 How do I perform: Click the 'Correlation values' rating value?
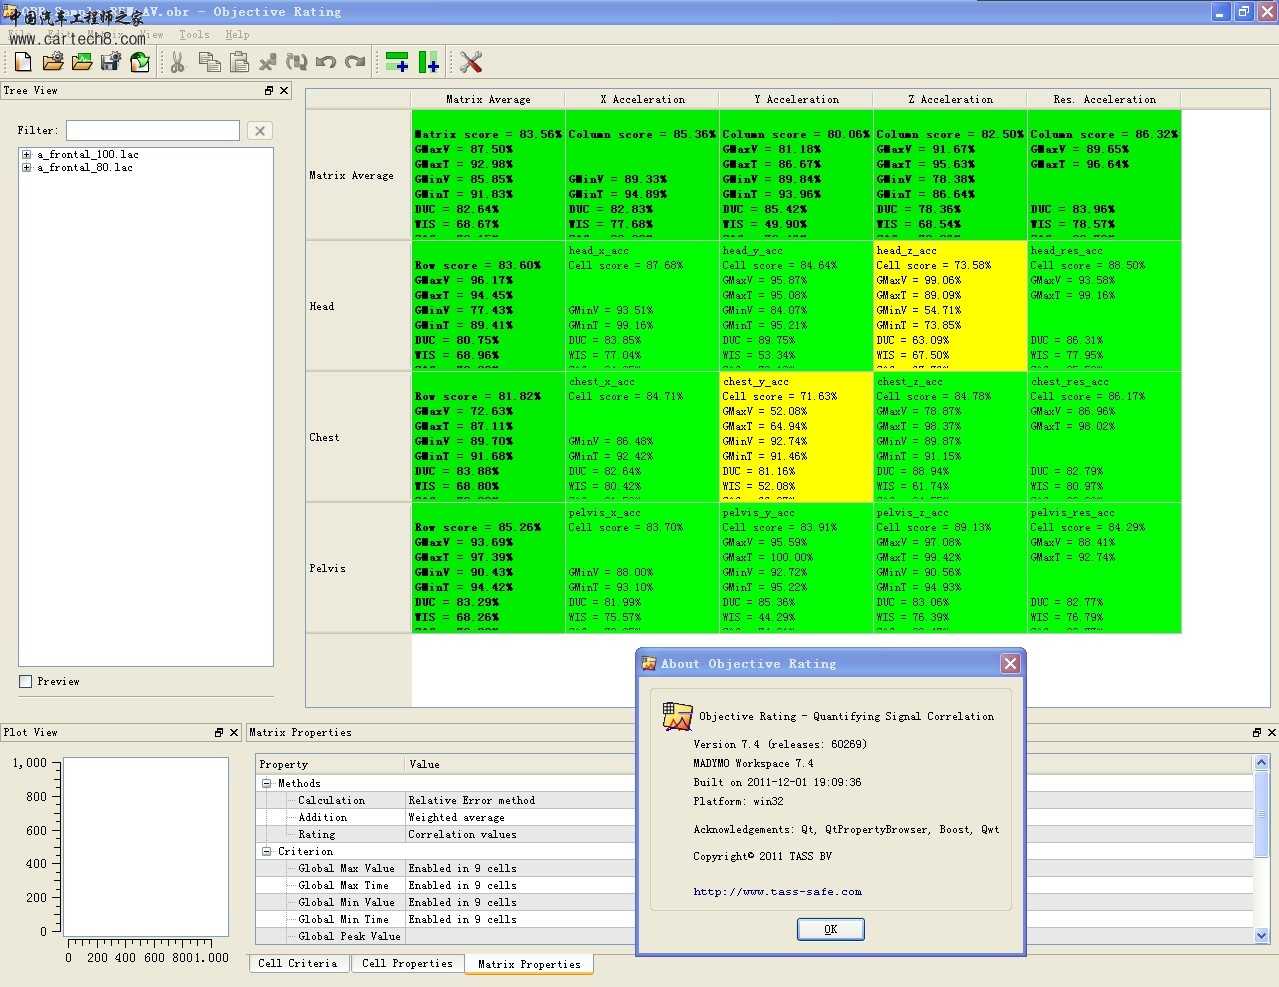(462, 835)
